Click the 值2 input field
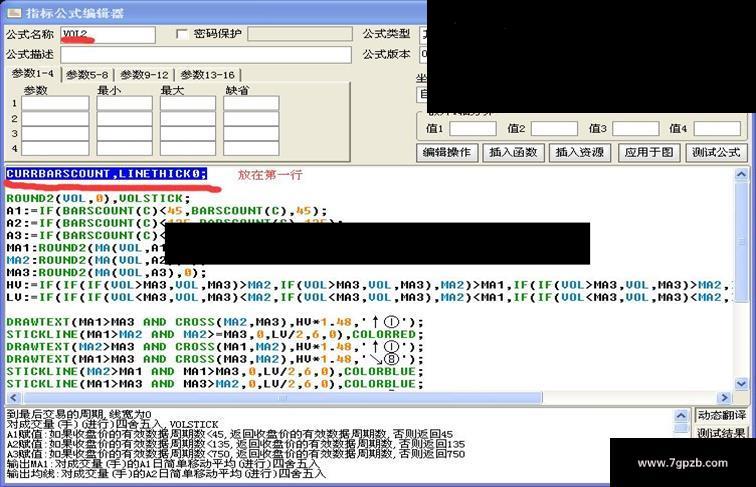The width and height of the screenshot is (756, 487). click(554, 128)
